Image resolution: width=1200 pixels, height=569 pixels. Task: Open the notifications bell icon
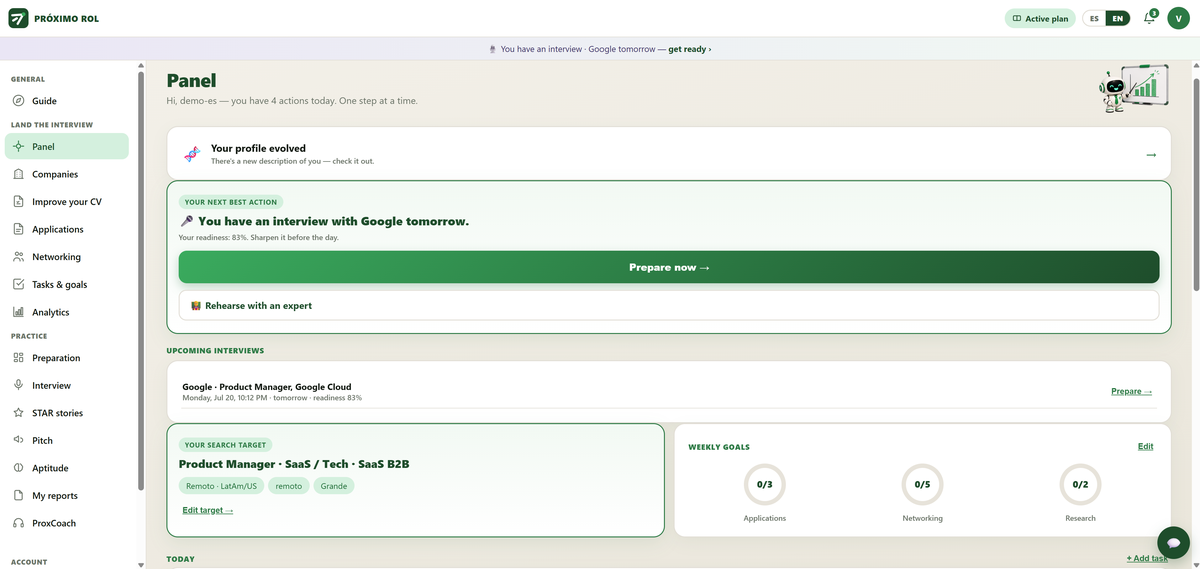coord(1149,18)
